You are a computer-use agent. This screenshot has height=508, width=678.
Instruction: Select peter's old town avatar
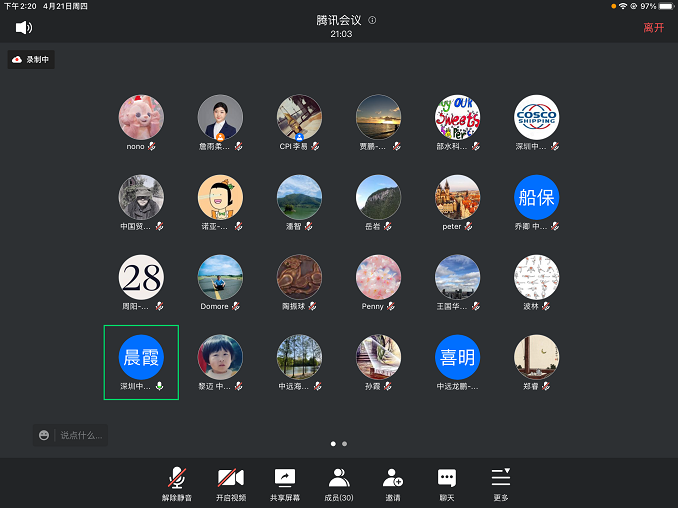(x=457, y=197)
